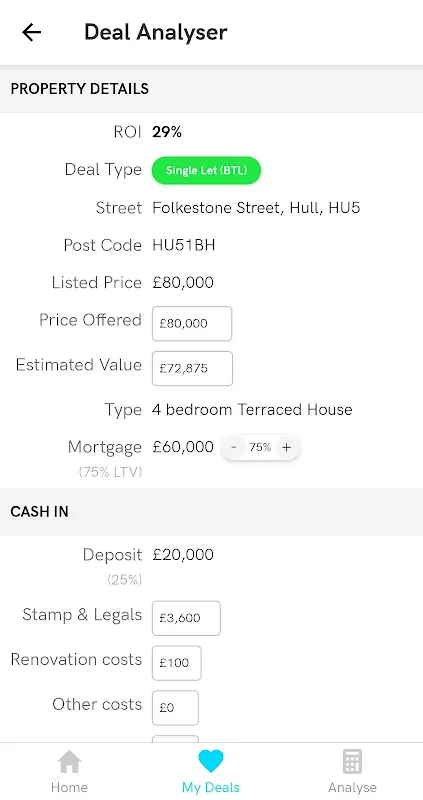This screenshot has width=423, height=800.
Task: Edit the Other costs field
Action: [175, 708]
